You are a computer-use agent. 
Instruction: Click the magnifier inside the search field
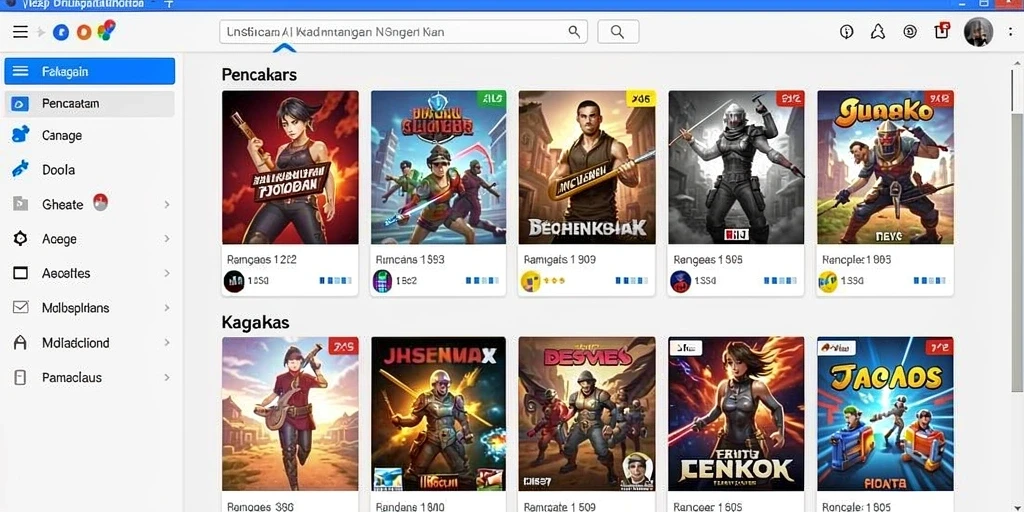click(574, 31)
